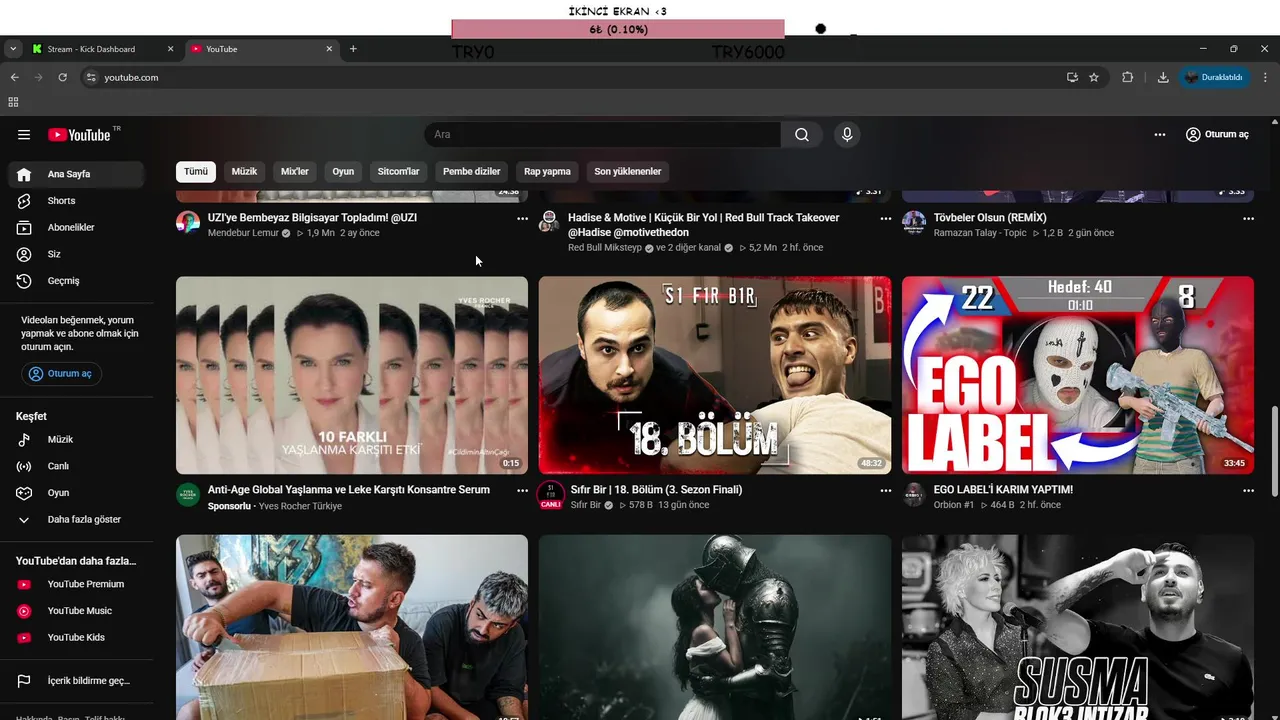Open the Yves Rocher ad thumbnail
This screenshot has width=1280, height=720.
point(352,375)
